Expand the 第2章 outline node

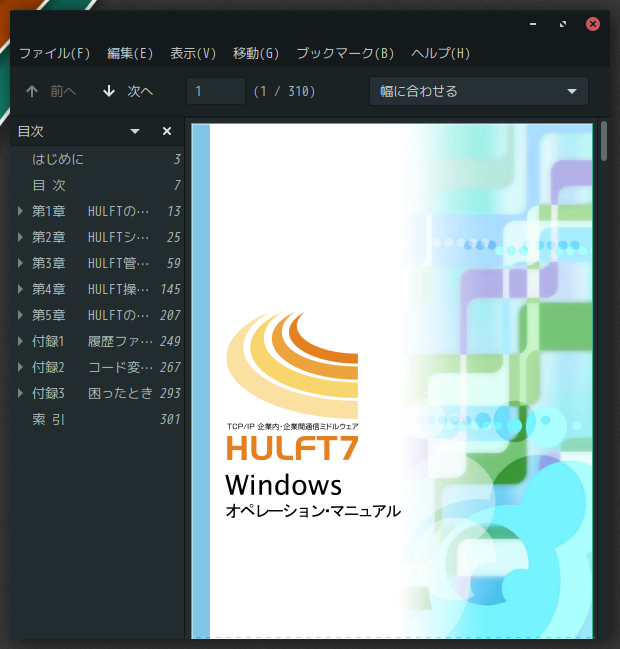click(20, 237)
